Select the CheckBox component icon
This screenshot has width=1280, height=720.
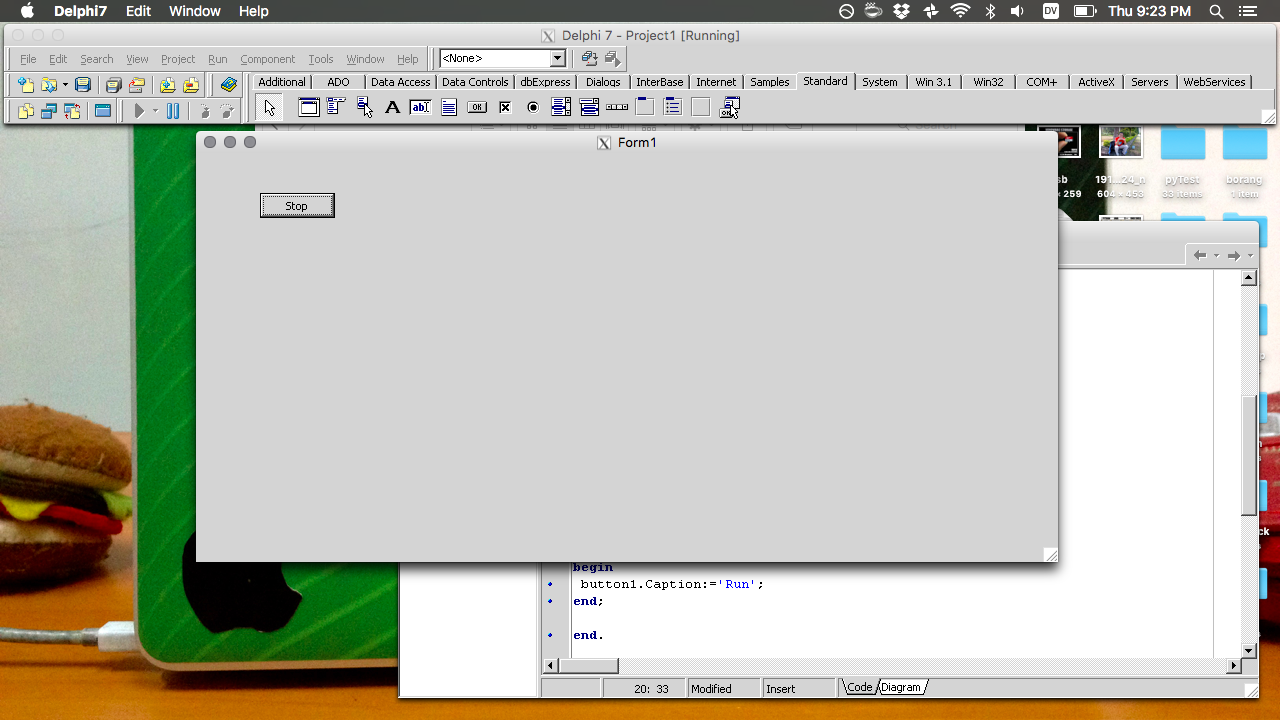[x=505, y=107]
